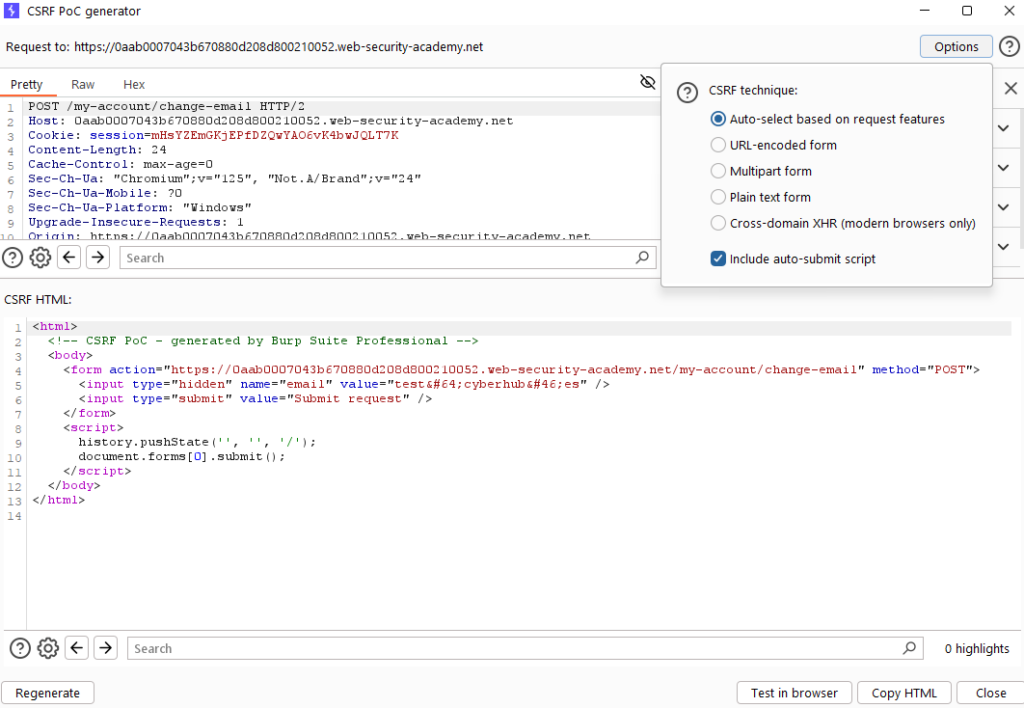The height and width of the screenshot is (708, 1024).
Task: Click Test in browser
Action: pos(794,693)
